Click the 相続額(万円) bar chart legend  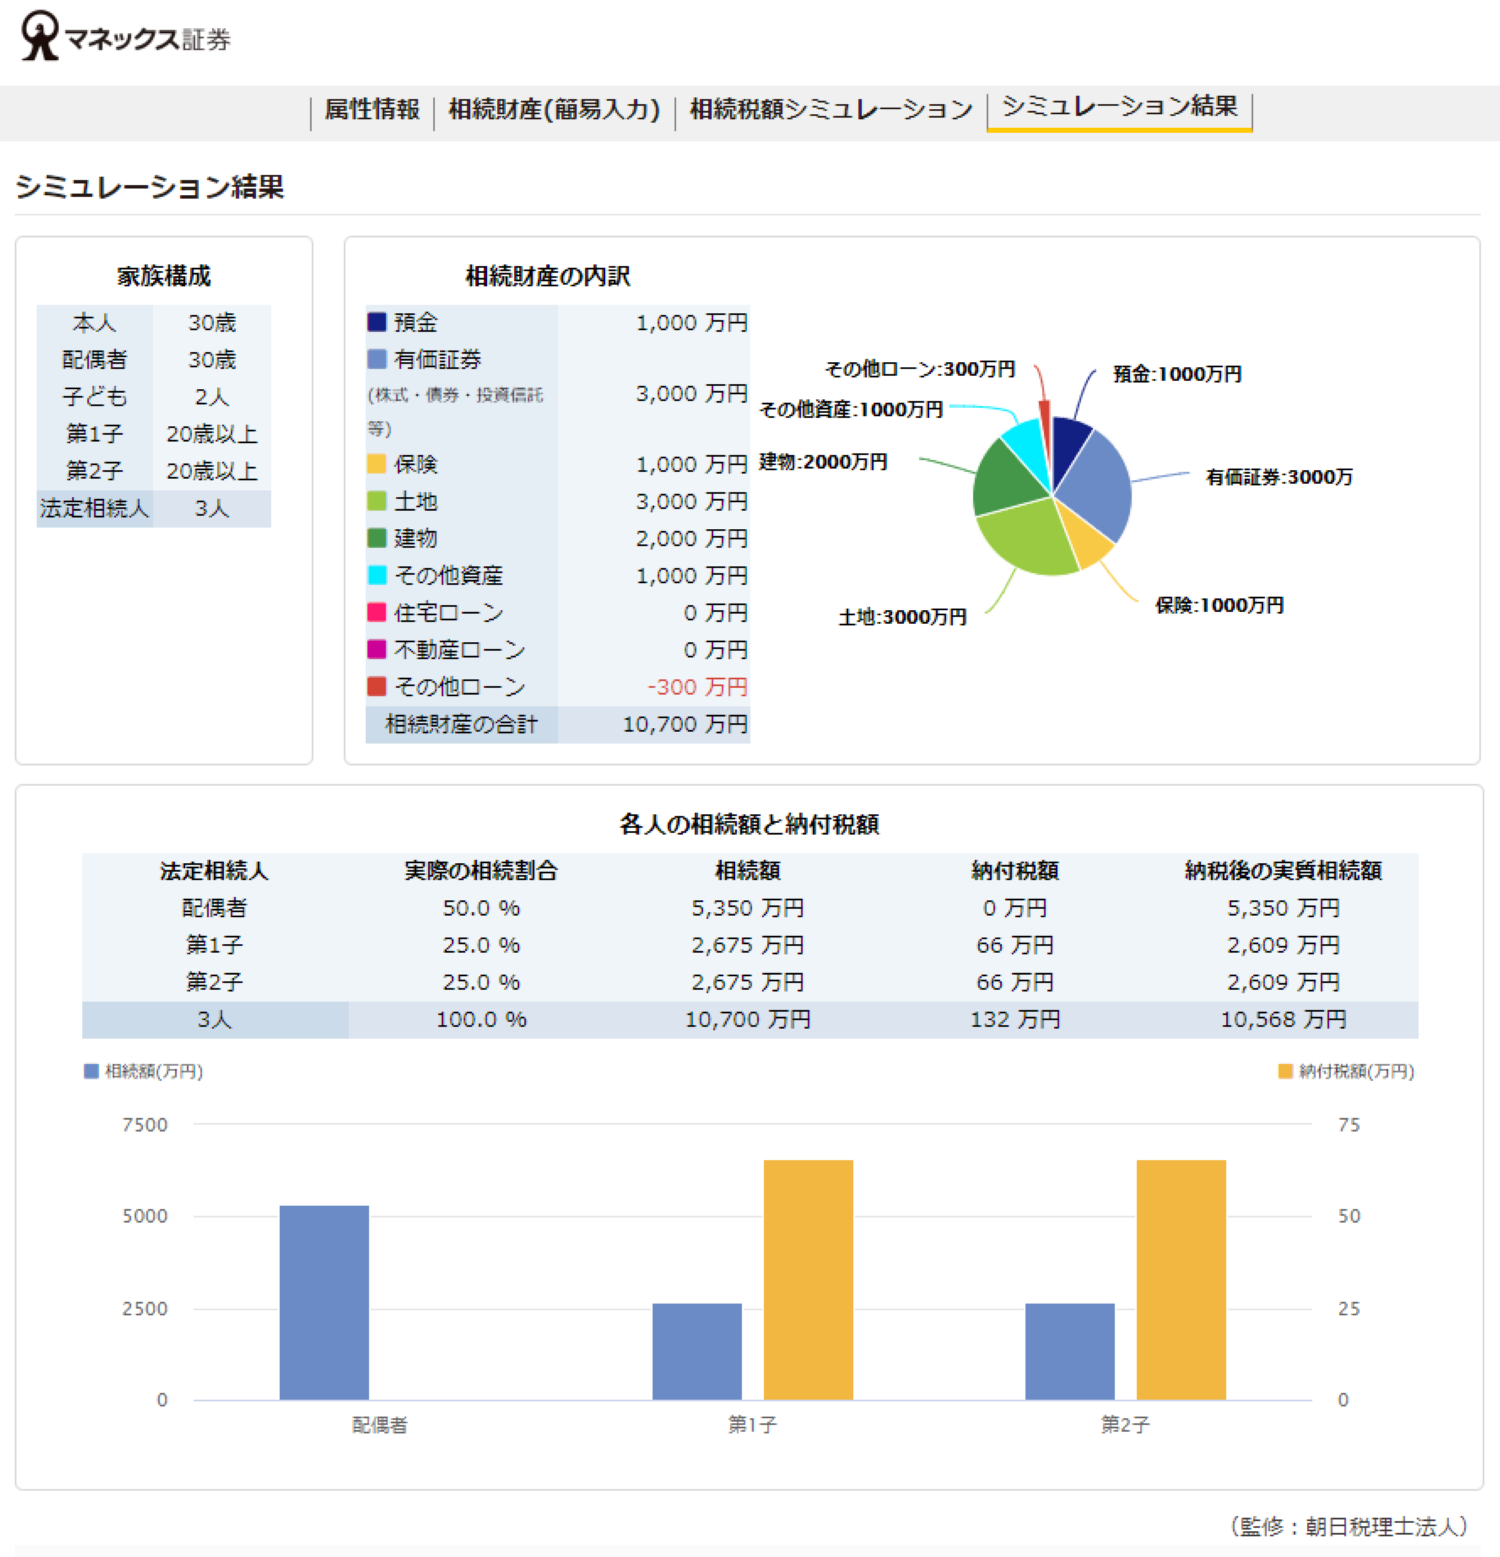tap(144, 1071)
